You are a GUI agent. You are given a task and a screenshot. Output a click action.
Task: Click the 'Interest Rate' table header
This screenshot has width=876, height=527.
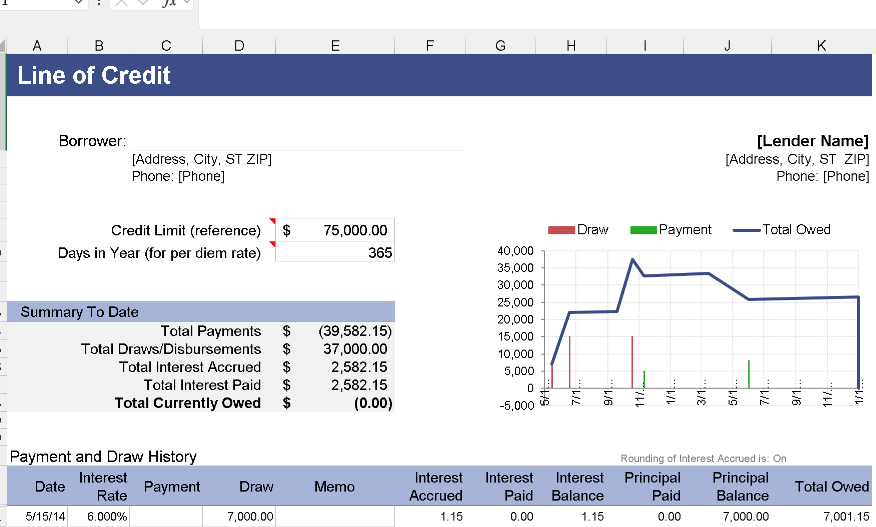[103, 487]
